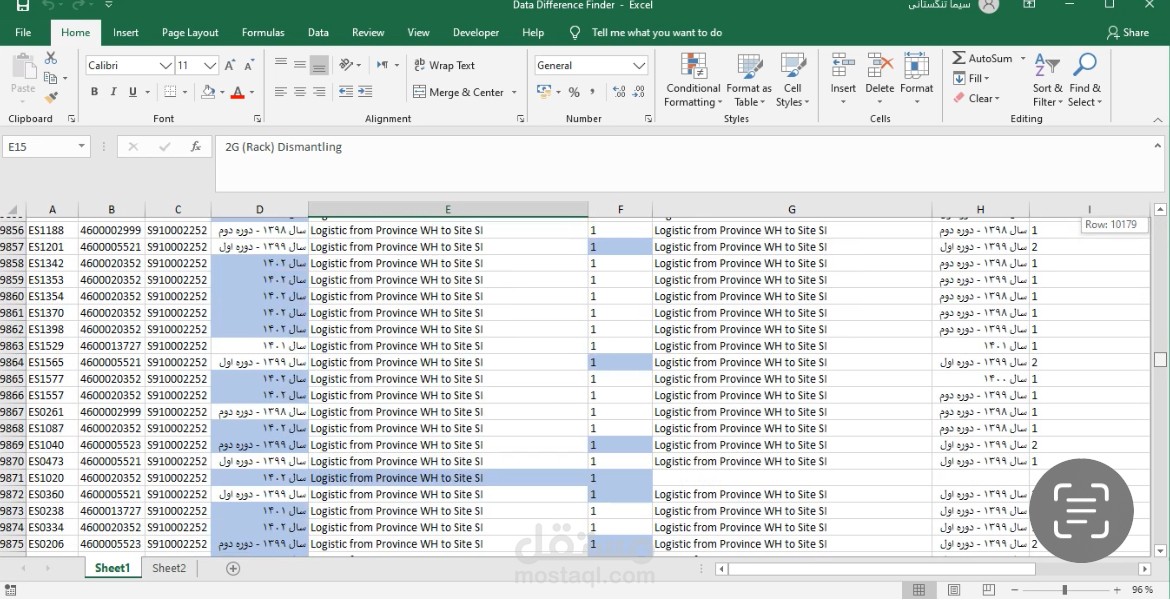This screenshot has width=1170, height=600.
Task: Click the Share button
Action: (x=1127, y=33)
